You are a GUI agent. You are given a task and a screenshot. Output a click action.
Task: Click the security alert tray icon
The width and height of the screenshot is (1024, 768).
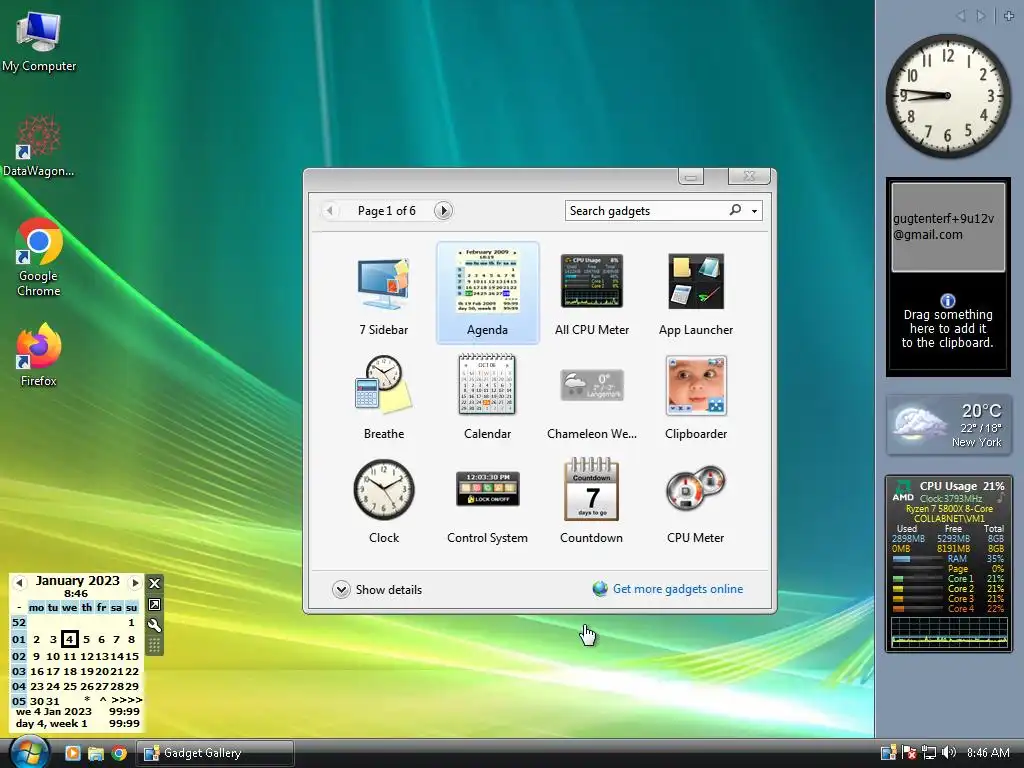click(908, 752)
